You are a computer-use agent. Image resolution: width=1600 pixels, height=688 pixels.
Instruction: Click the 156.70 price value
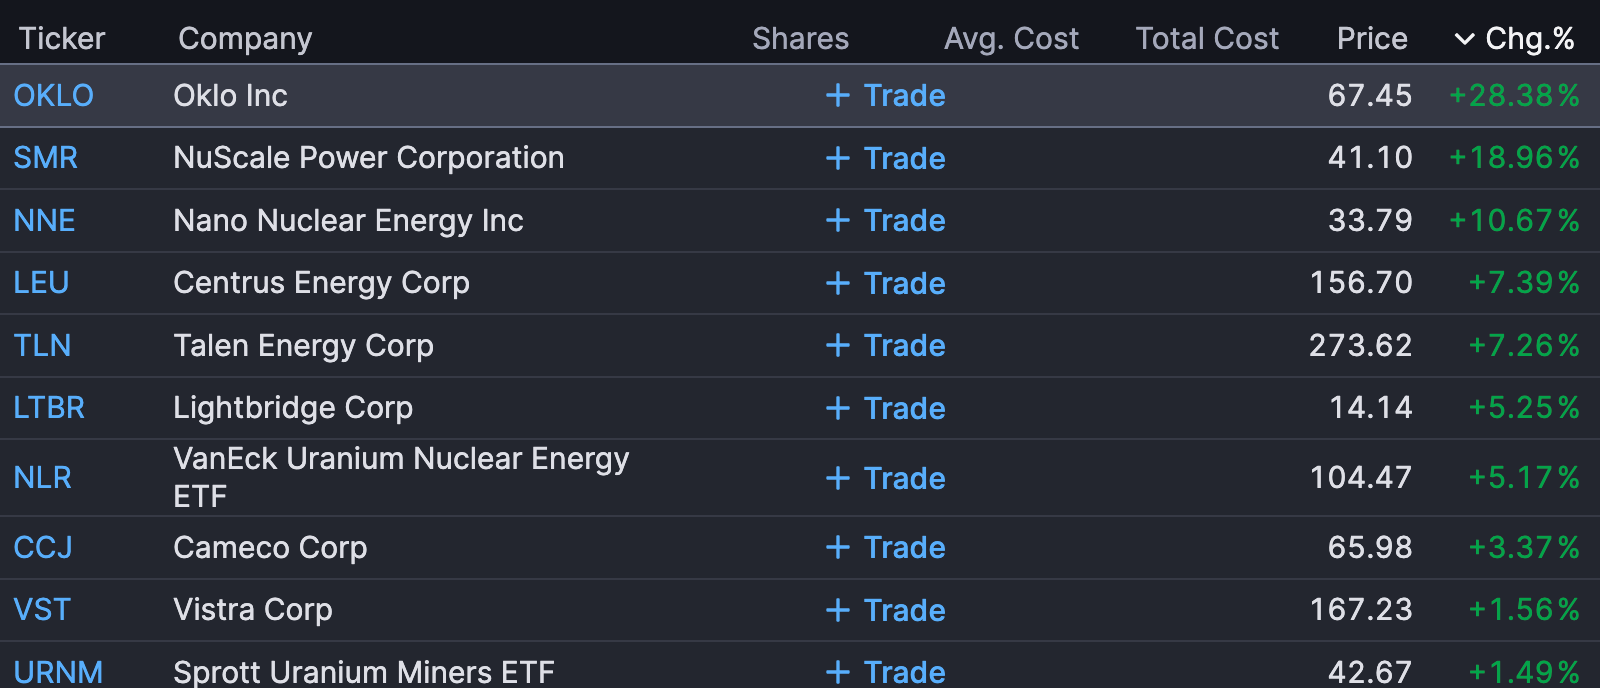(1361, 283)
